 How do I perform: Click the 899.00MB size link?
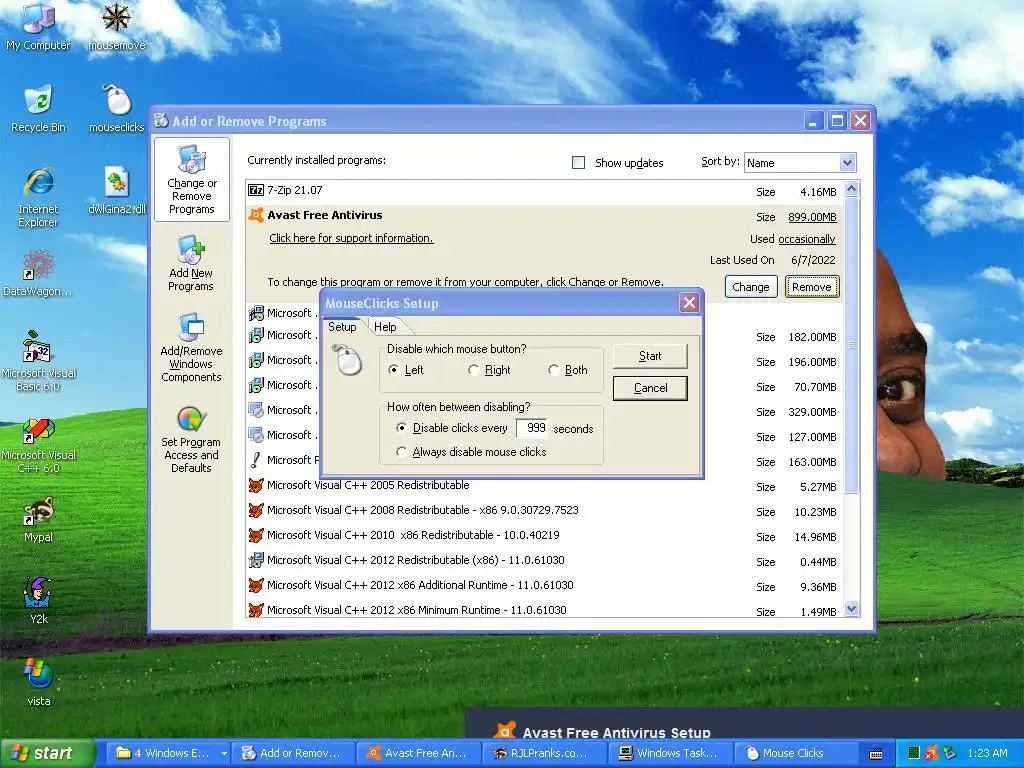(x=812, y=217)
